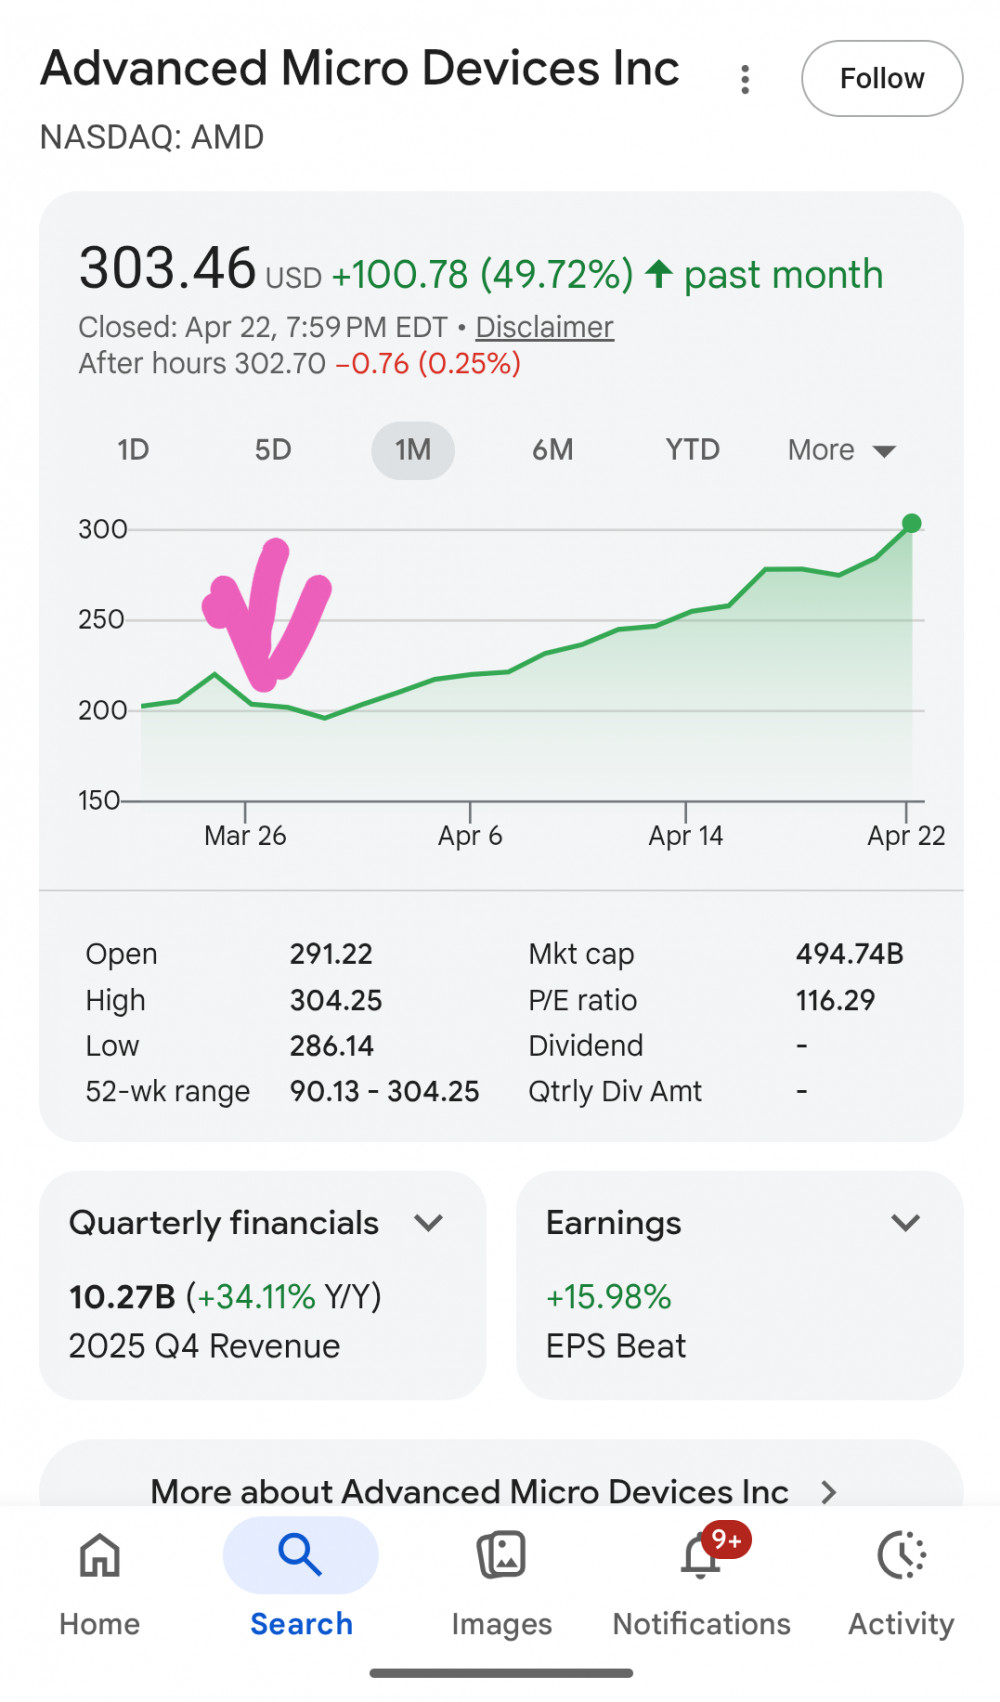Switch chart to 5D range
The width and height of the screenshot is (1000, 1702).
[x=273, y=450]
